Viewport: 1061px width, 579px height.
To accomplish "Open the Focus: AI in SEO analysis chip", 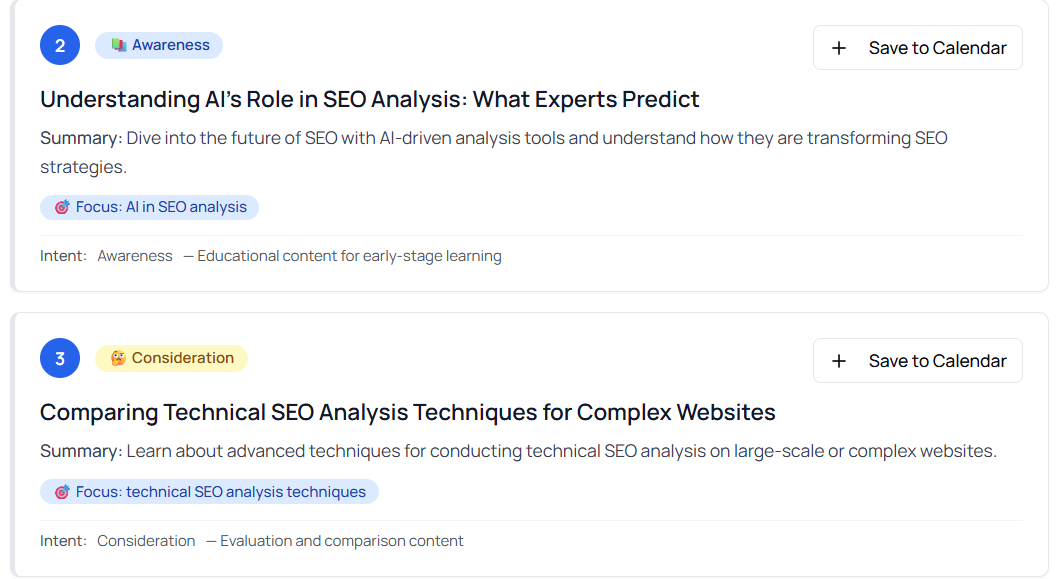I will (150, 207).
